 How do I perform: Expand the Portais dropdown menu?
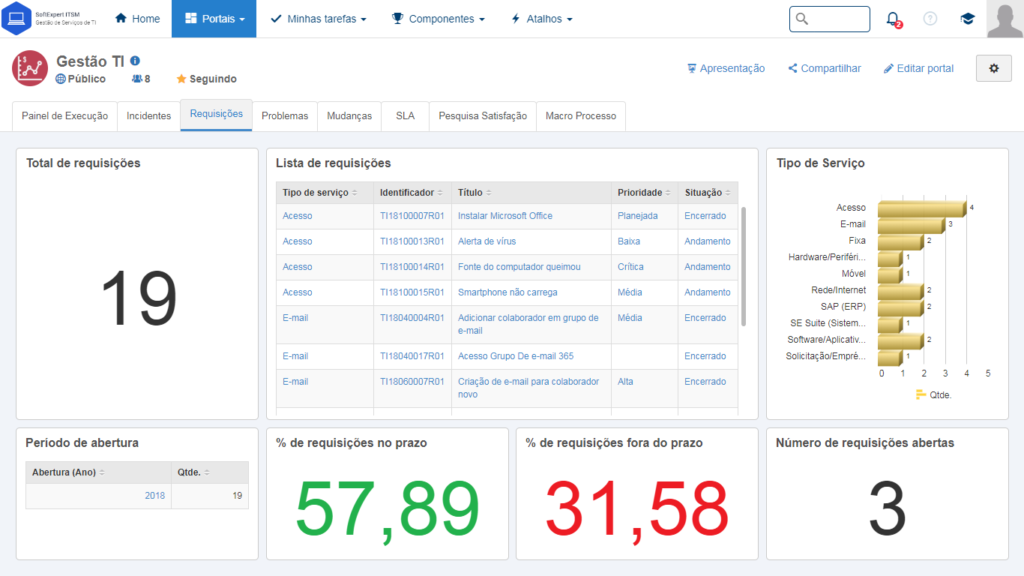tap(213, 19)
